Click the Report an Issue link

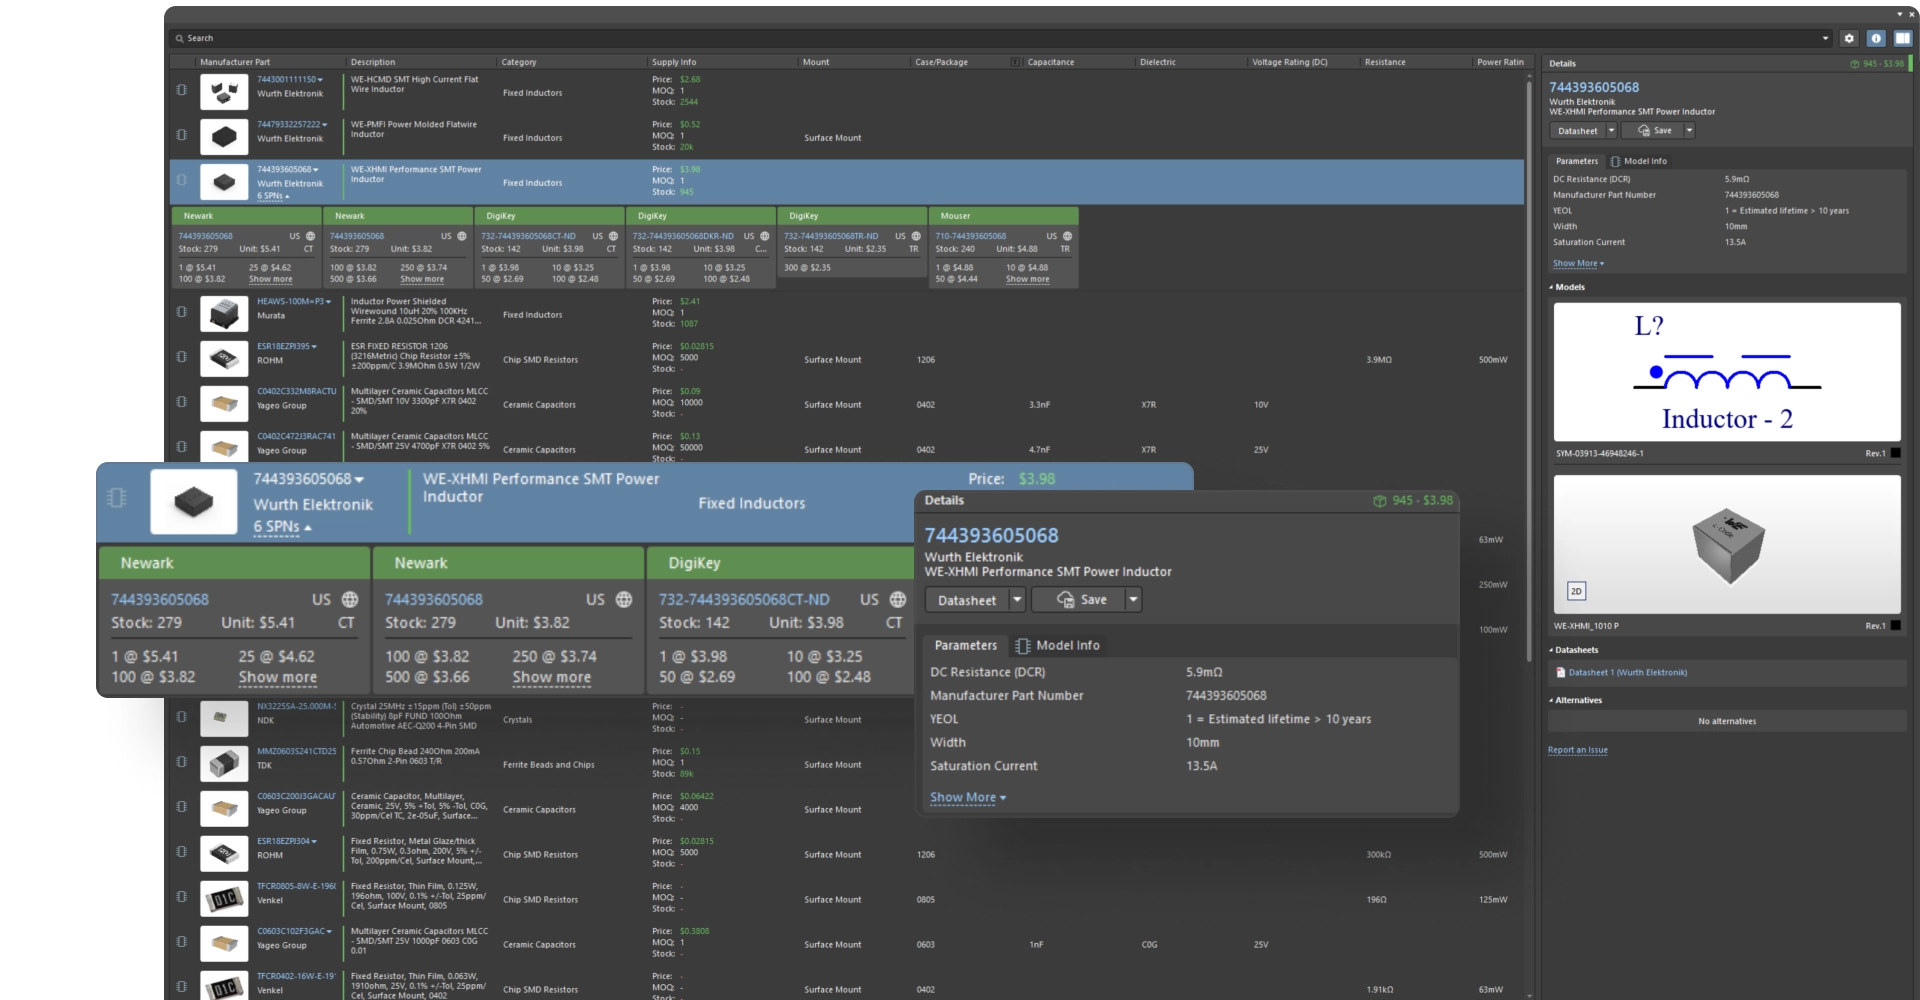point(1578,750)
